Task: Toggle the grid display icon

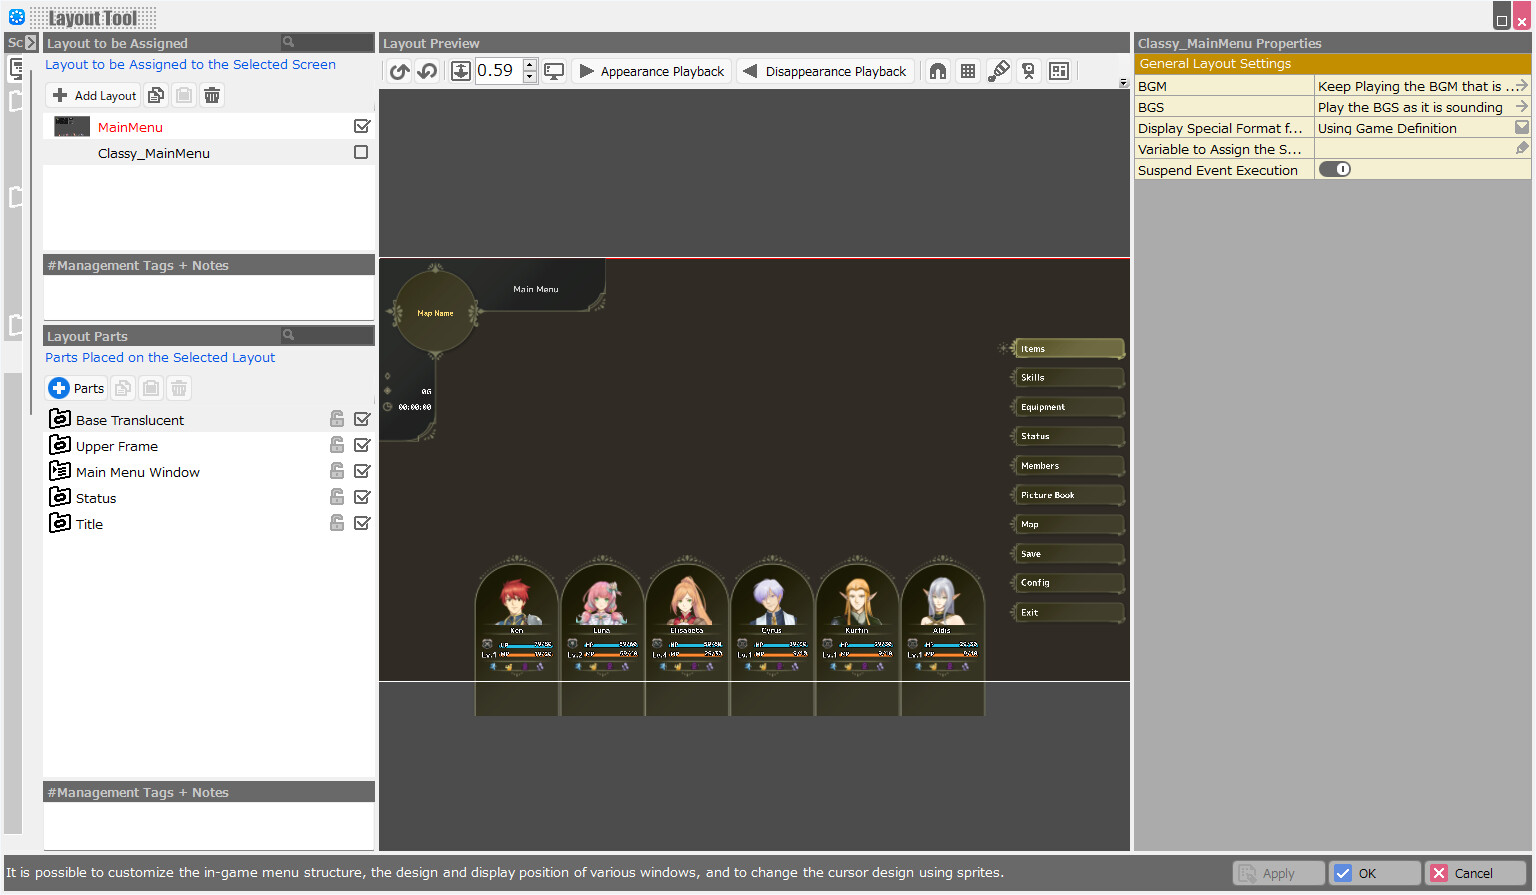Action: click(x=968, y=71)
